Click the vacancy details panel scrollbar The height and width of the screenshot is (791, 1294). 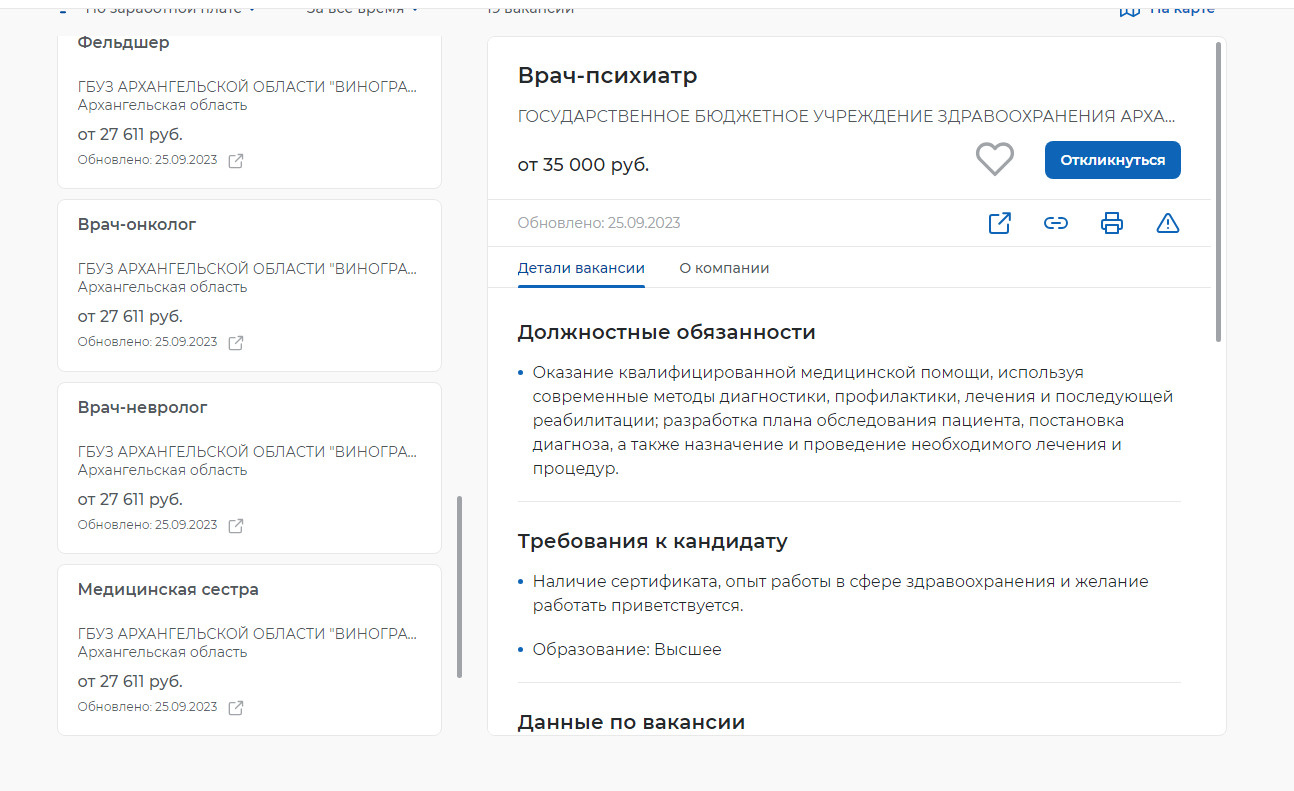[1218, 192]
